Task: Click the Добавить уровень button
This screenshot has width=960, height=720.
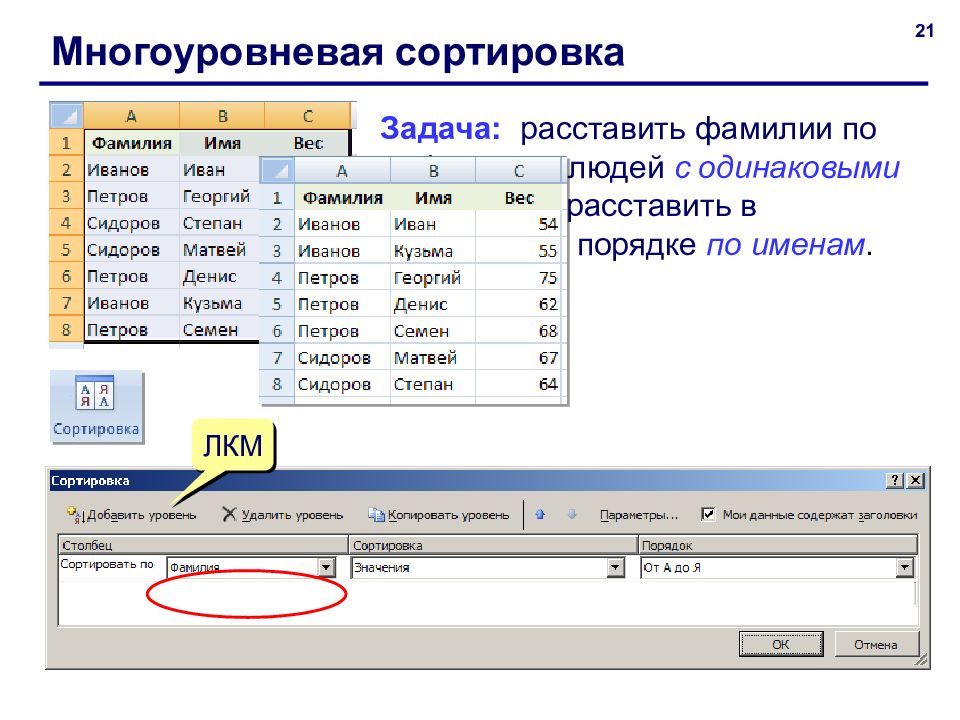Action: [132, 515]
